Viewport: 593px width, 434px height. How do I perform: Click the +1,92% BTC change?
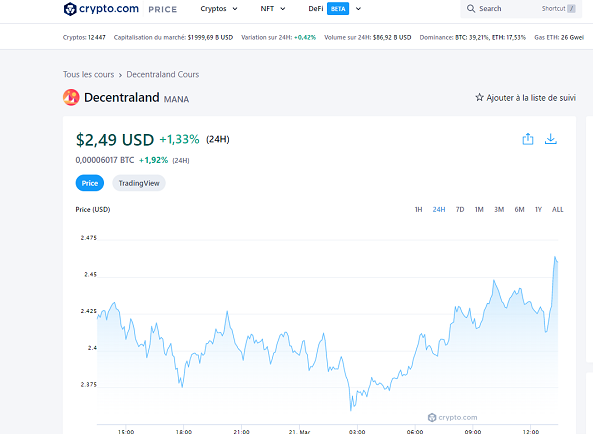click(x=153, y=160)
